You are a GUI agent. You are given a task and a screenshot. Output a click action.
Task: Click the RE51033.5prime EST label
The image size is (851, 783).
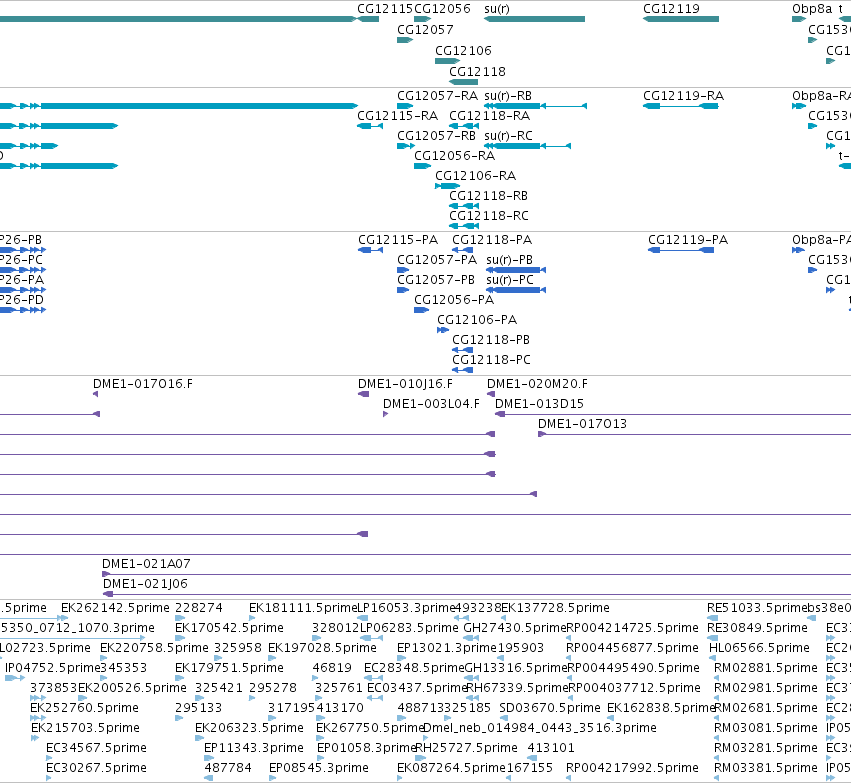click(x=757, y=608)
